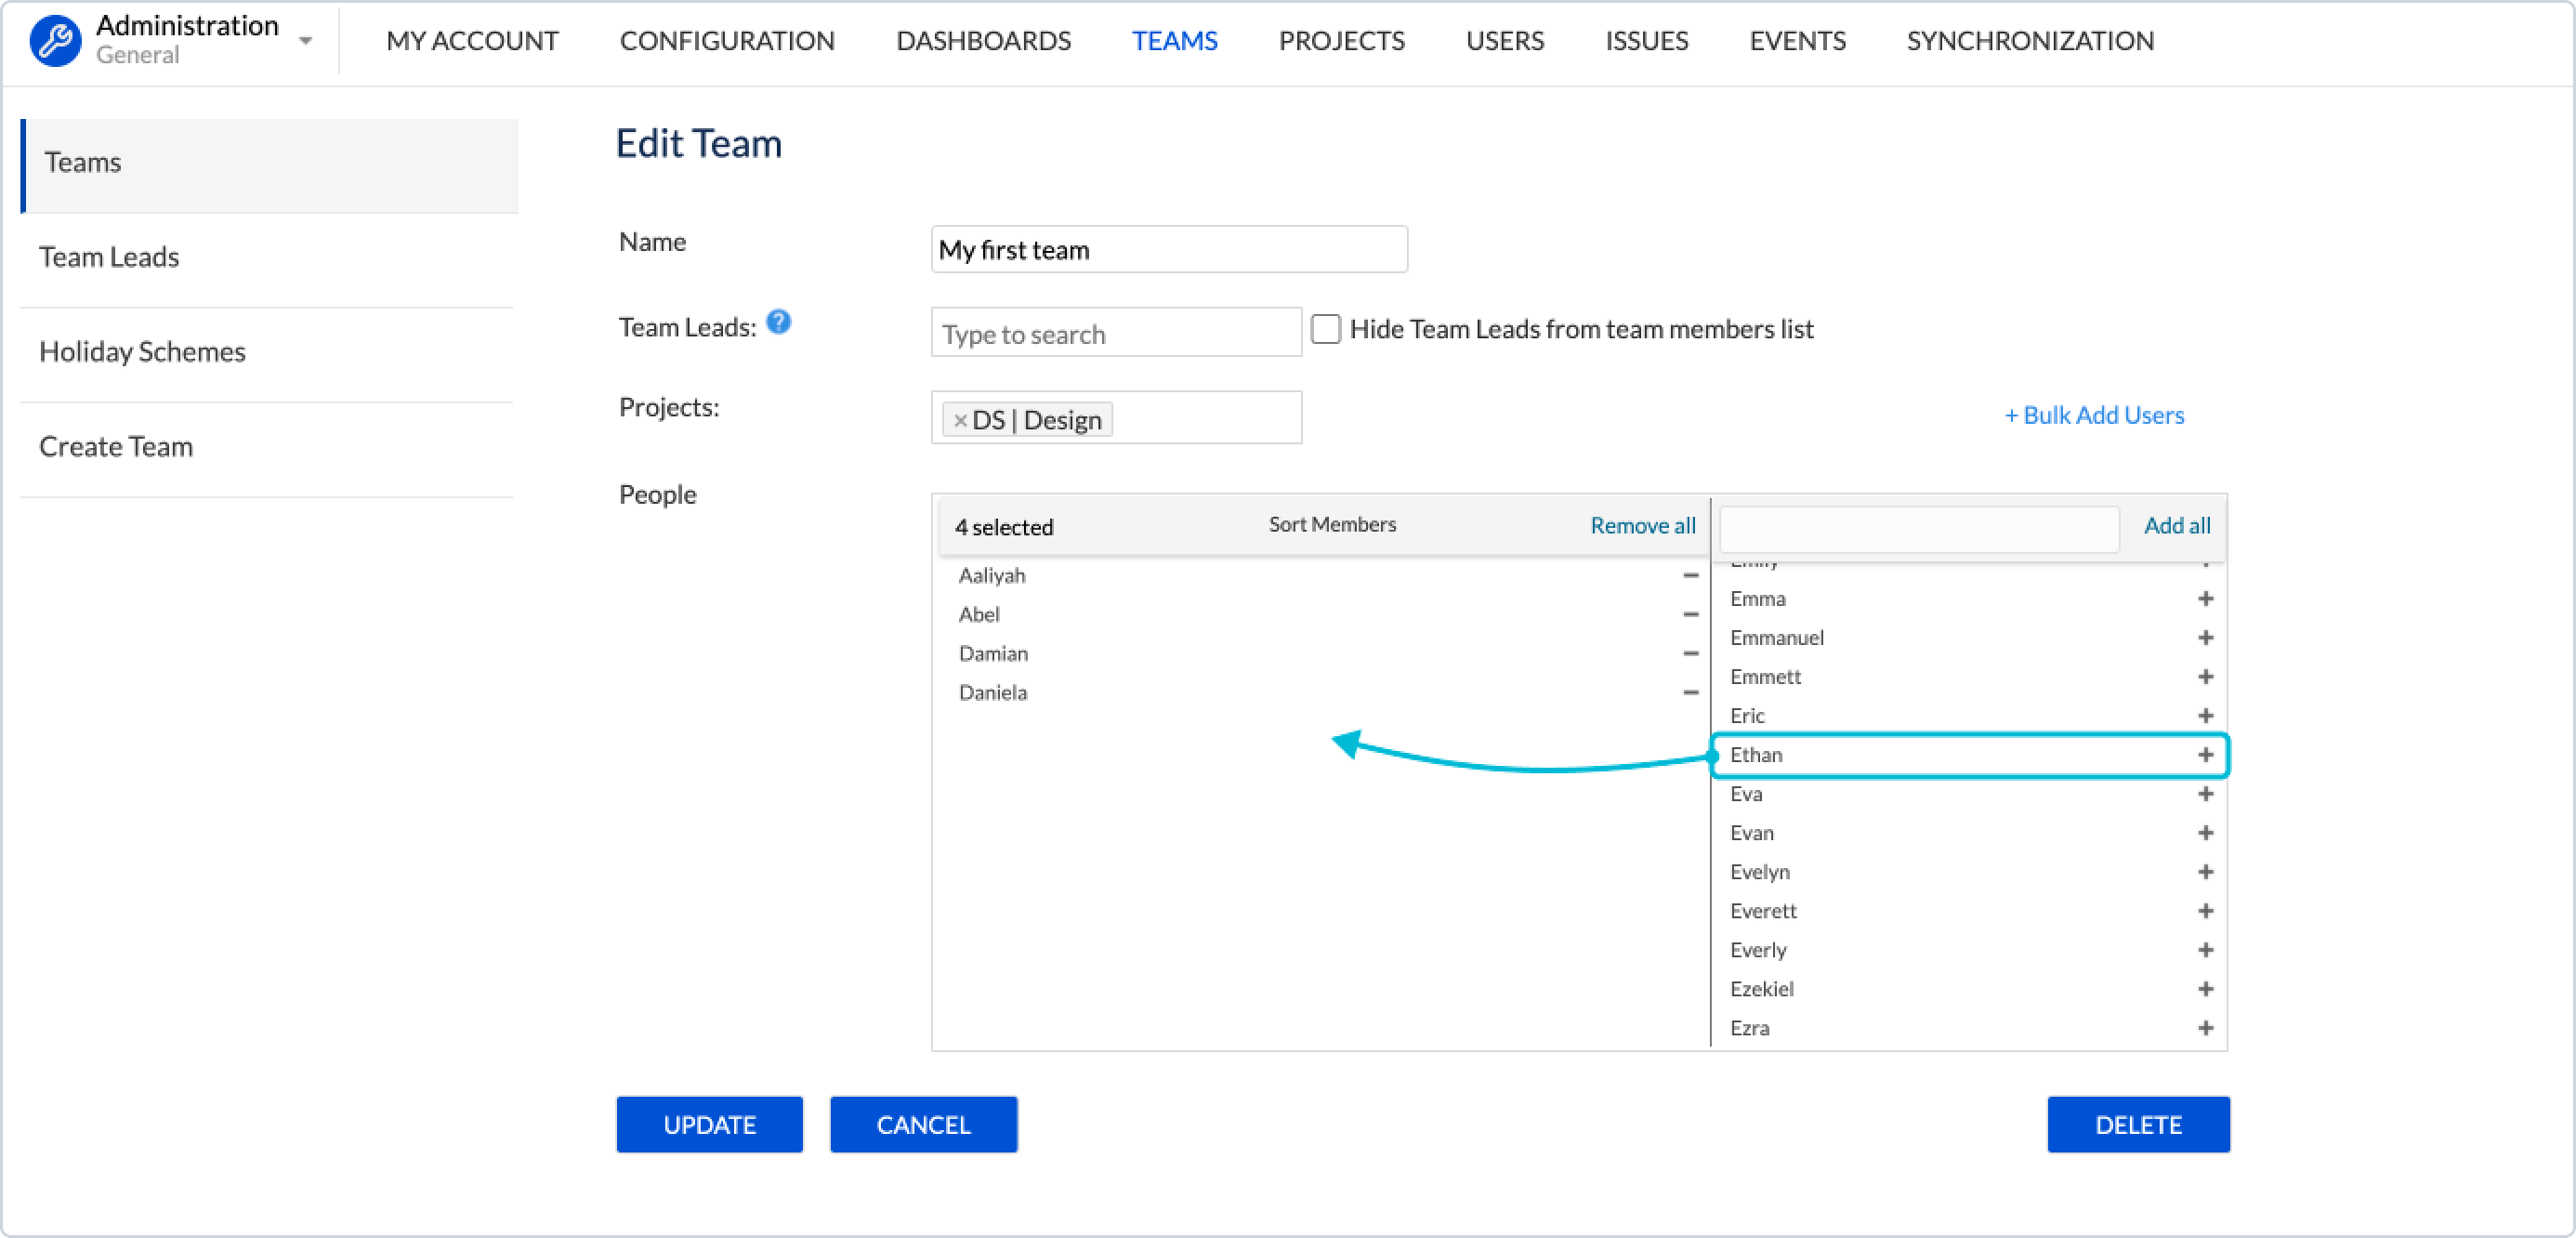Expand the Administration General dropdown arrow

click(x=306, y=41)
